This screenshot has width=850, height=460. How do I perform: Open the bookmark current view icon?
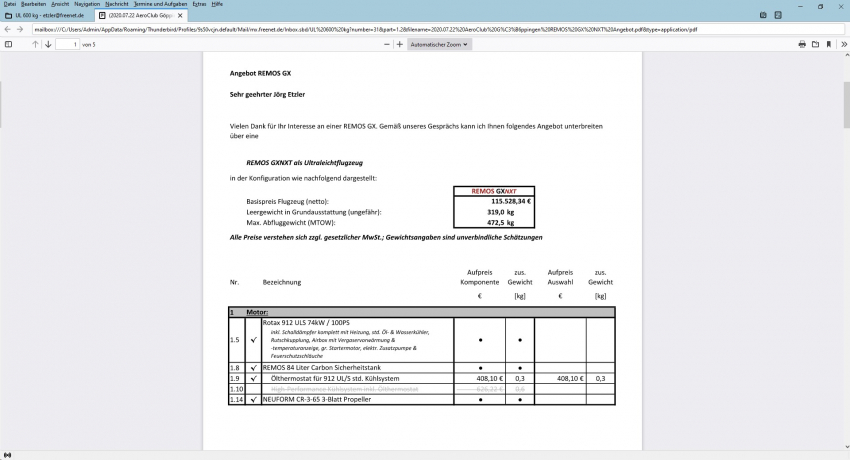coord(829,44)
